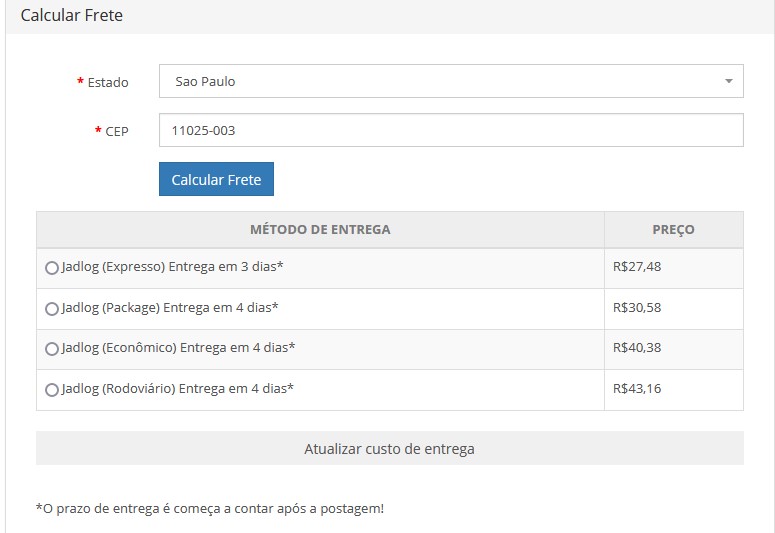Click the Jadlog (Econômico) Entrega em 4 dias label
This screenshot has width=775, height=533.
point(178,348)
